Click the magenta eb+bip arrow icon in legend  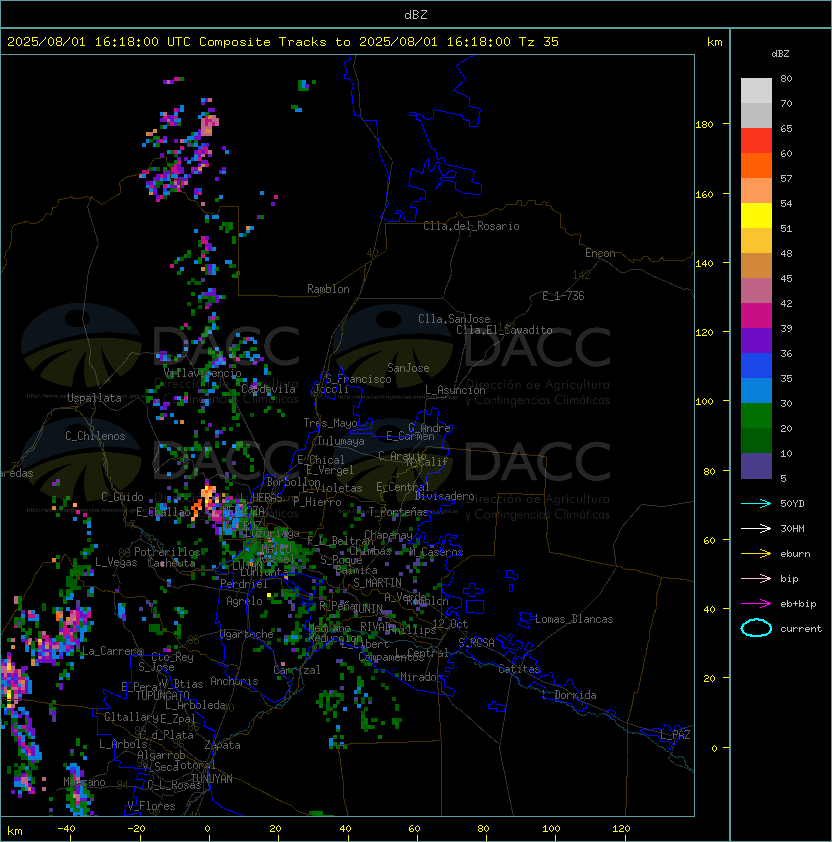tap(756, 604)
